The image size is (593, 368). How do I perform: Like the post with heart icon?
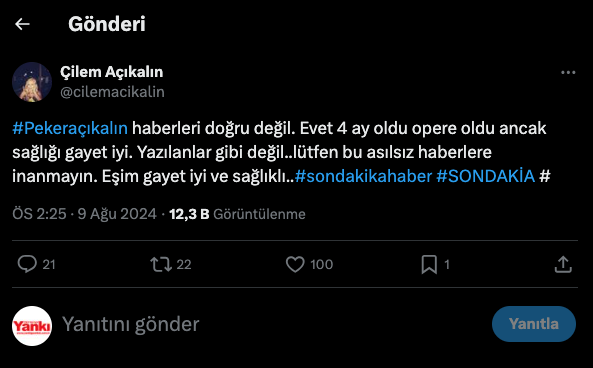(295, 264)
